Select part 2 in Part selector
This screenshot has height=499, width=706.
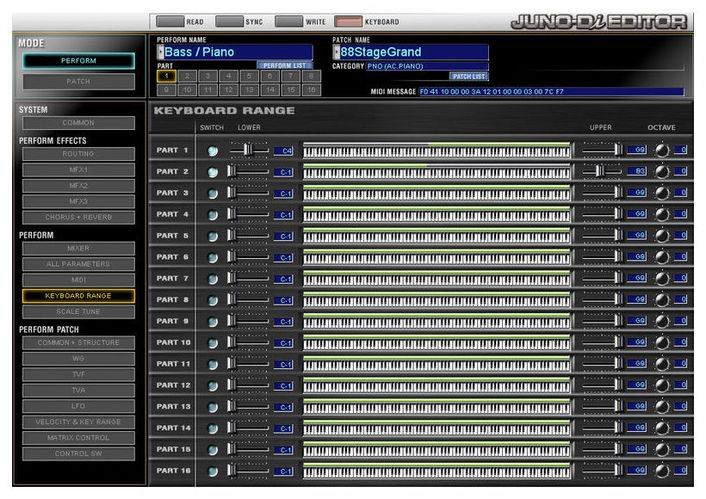click(187, 76)
